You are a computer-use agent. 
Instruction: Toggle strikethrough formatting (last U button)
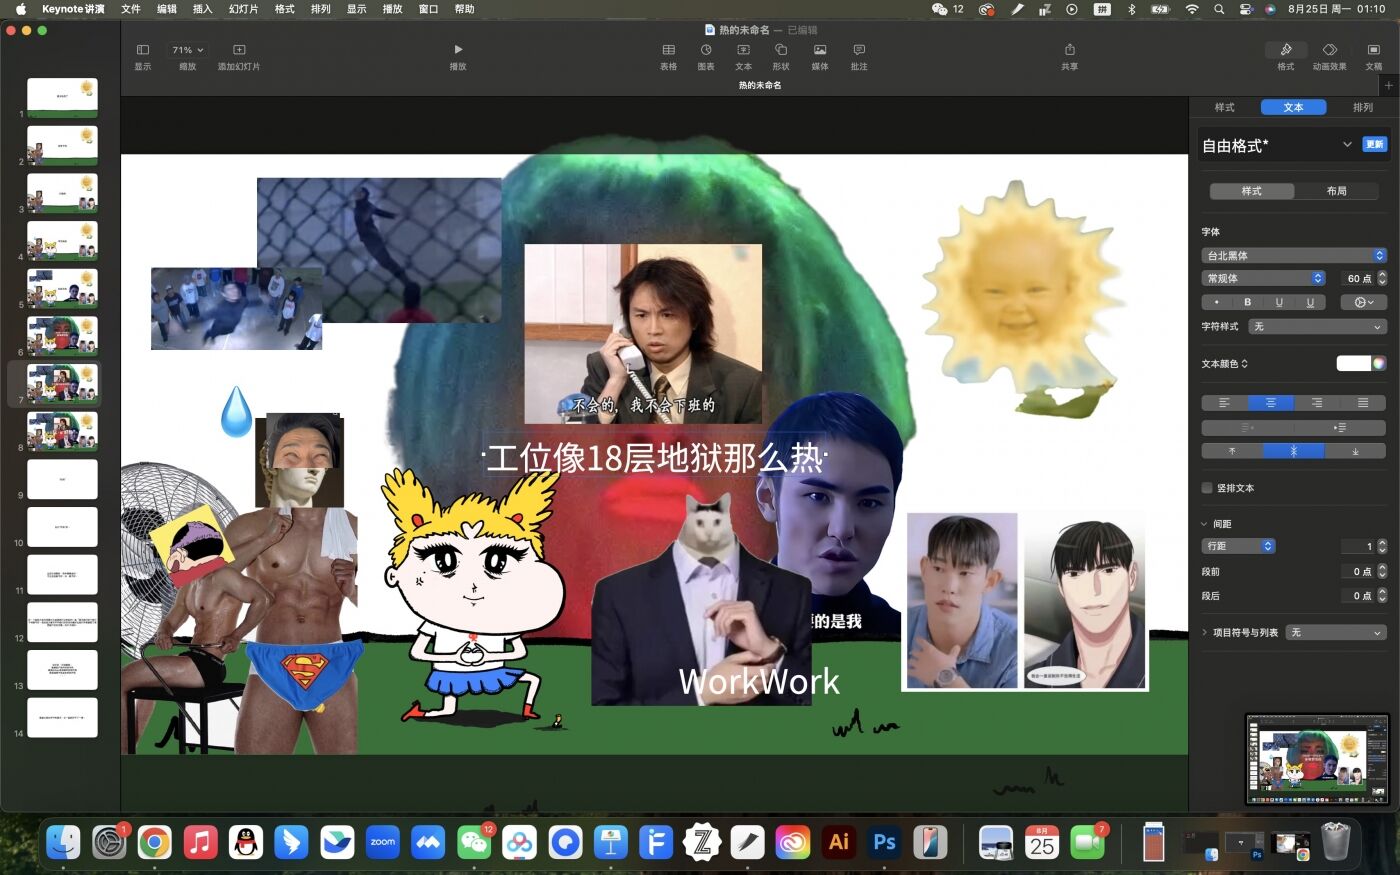coord(1310,302)
